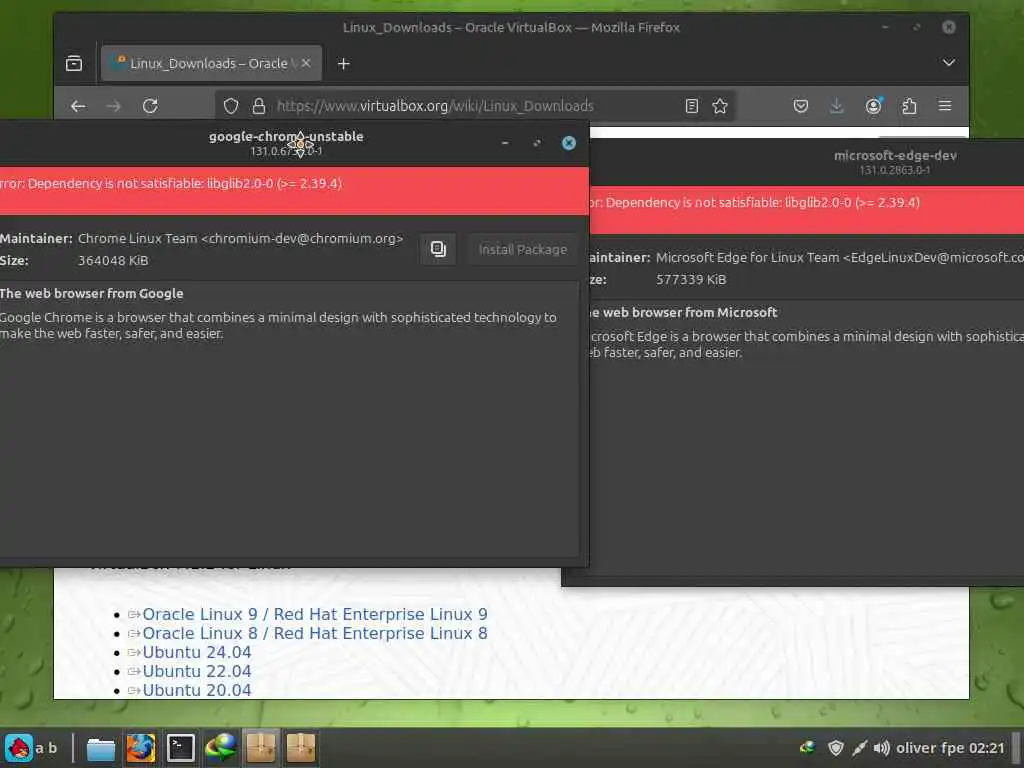Viewport: 1024px width, 768px height.
Task: Click the virtualbox.org URL address field
Action: pyautogui.click(x=473, y=106)
